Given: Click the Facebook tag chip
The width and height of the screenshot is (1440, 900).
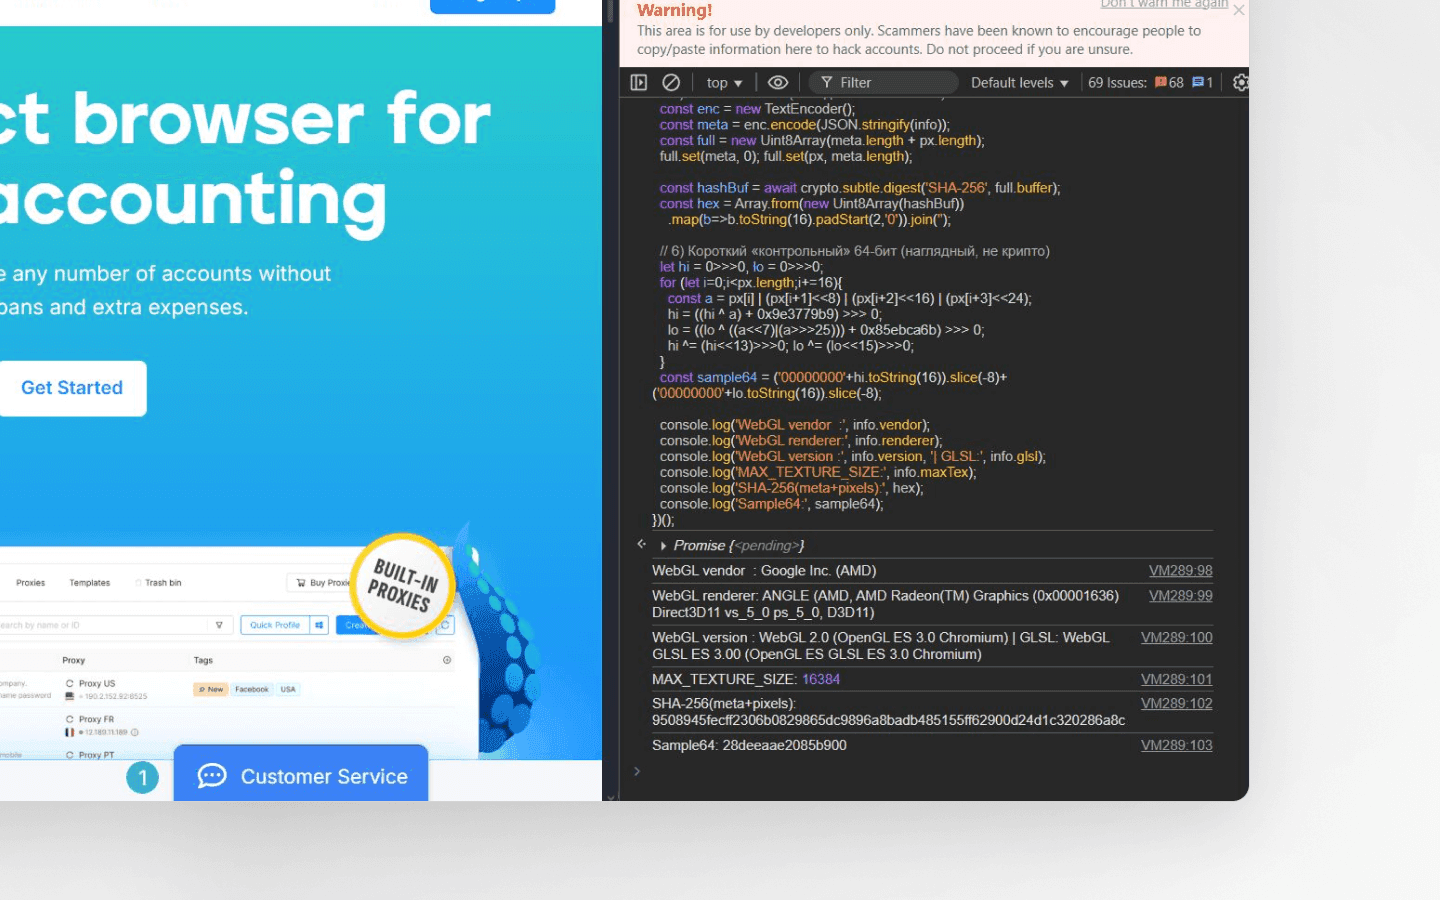Looking at the screenshot, I should point(252,690).
